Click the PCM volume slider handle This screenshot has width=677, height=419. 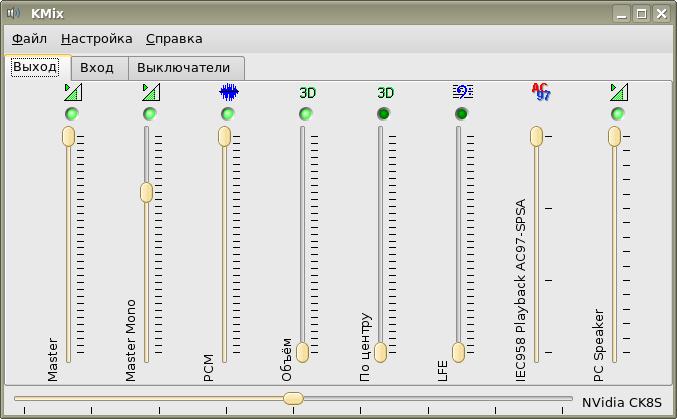[224, 137]
